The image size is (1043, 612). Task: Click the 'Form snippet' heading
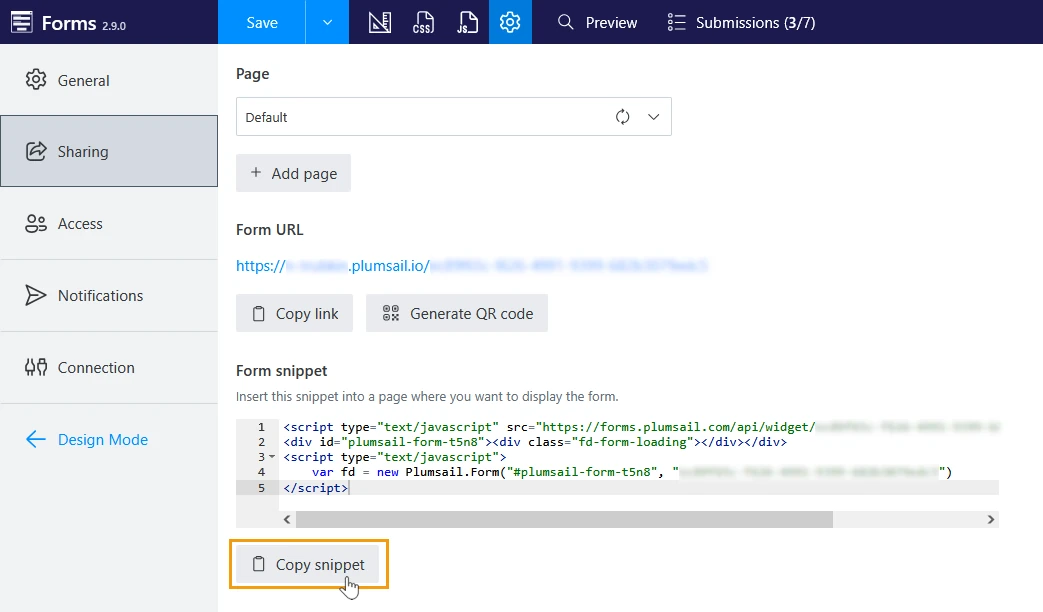pyautogui.click(x=281, y=371)
